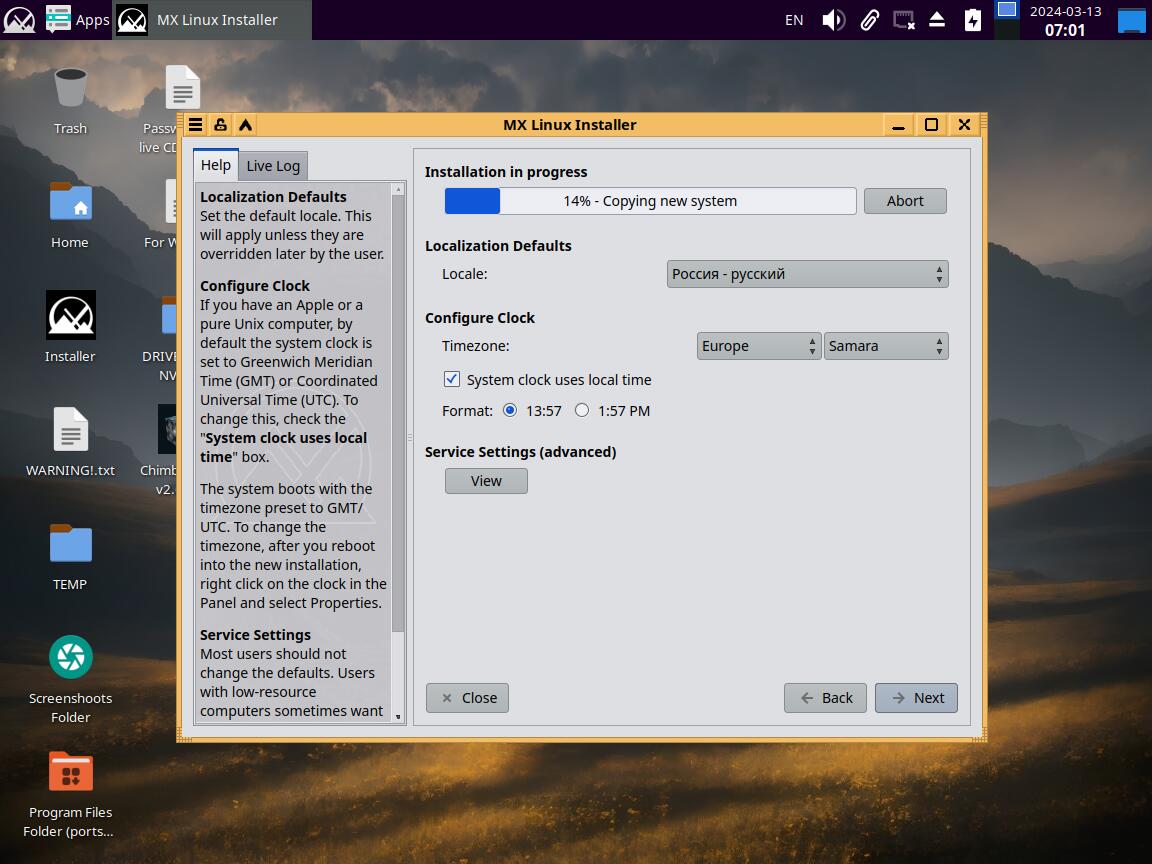Switch keyboard layout via EN indicator
1152x864 pixels.
tap(793, 20)
